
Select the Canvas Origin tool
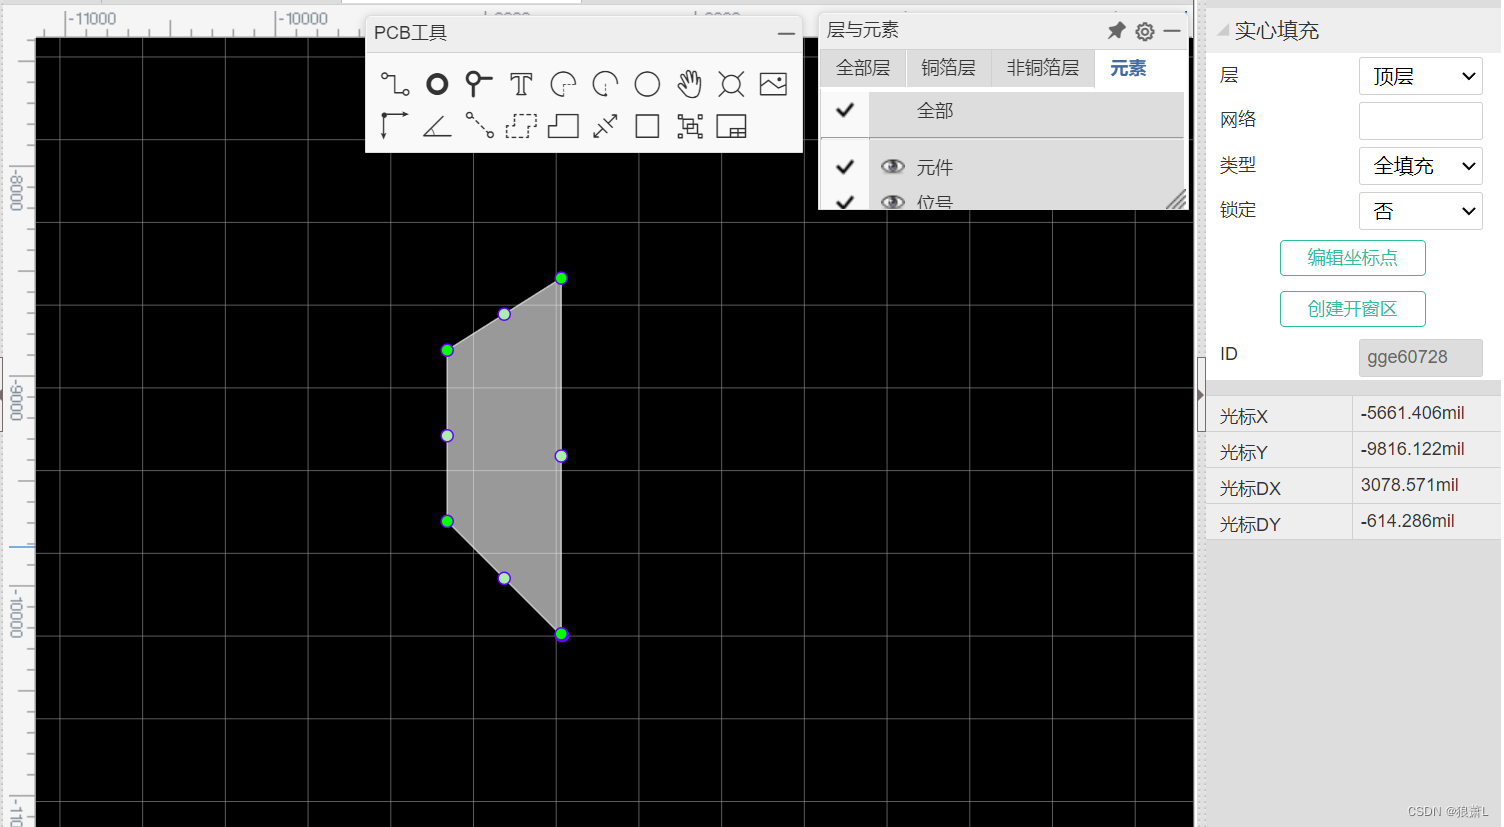tap(395, 126)
